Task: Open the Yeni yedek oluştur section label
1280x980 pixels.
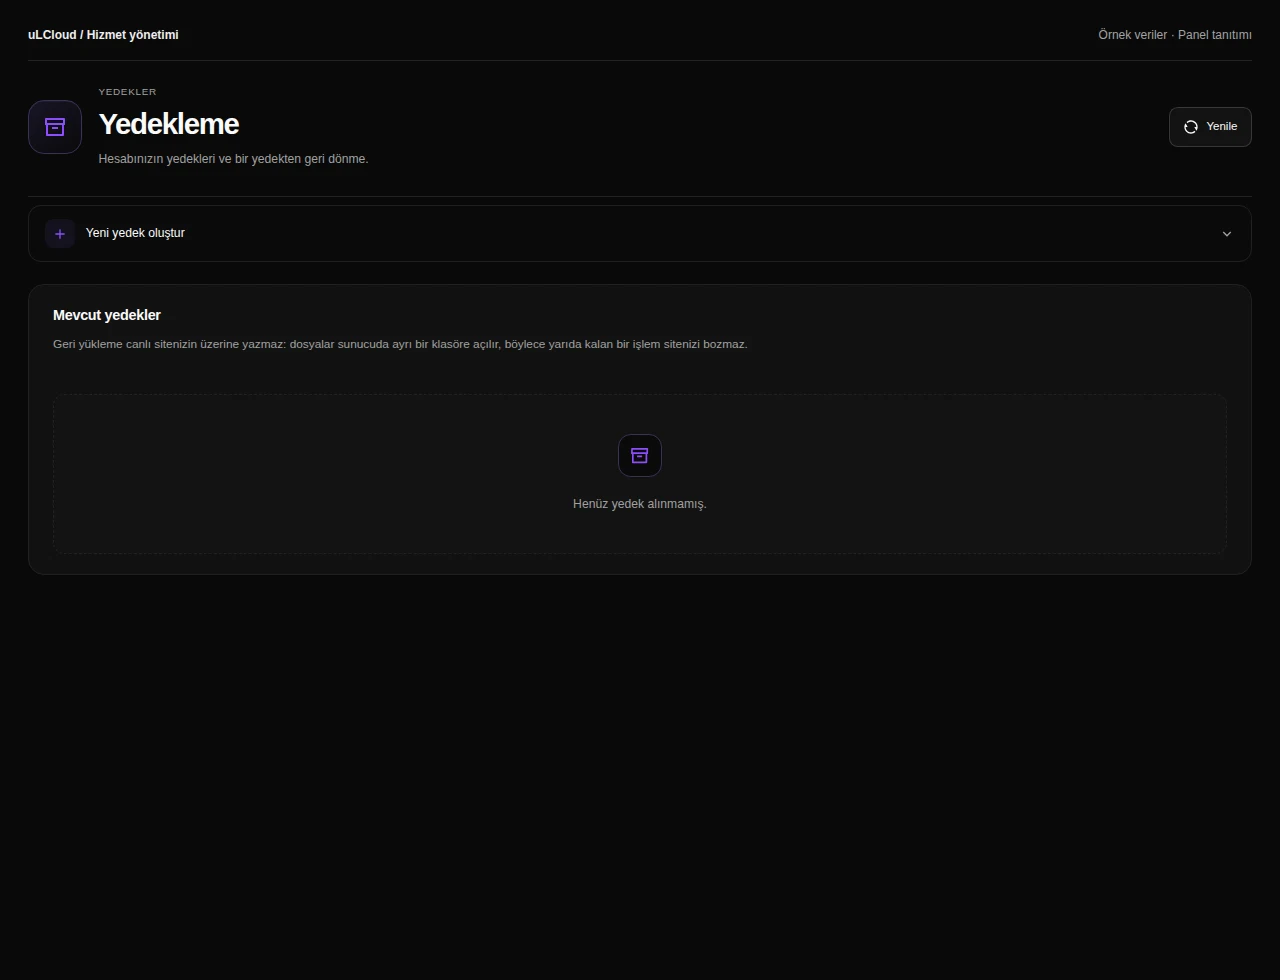Action: (x=135, y=233)
